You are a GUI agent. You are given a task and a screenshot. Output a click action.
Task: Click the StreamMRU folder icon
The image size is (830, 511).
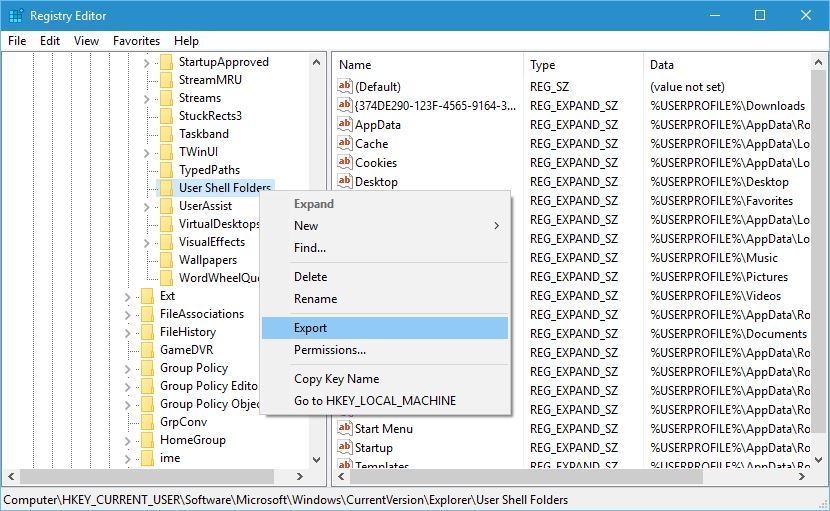tap(166, 80)
